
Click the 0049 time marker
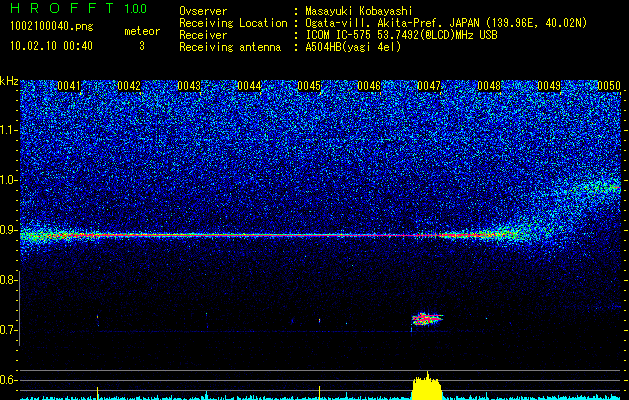point(549,86)
